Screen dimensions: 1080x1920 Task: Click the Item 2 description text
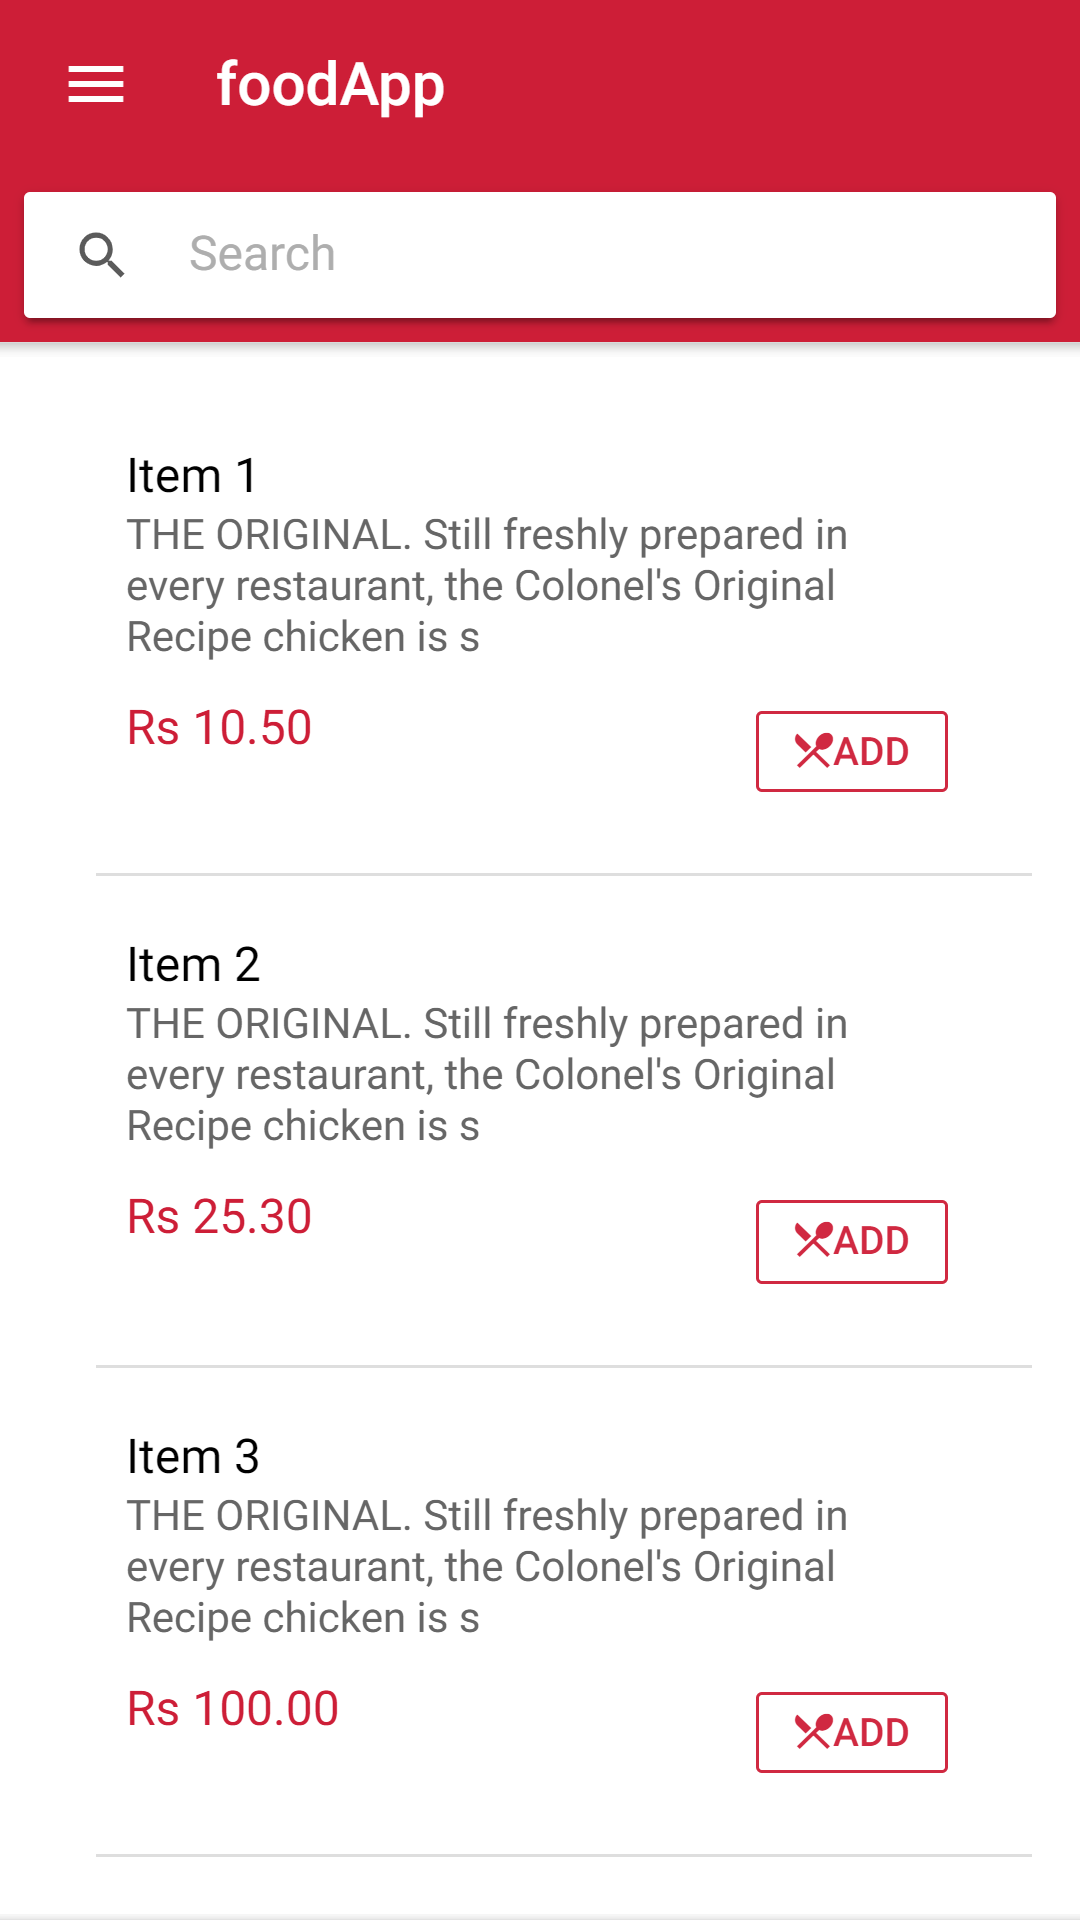[486, 1075]
